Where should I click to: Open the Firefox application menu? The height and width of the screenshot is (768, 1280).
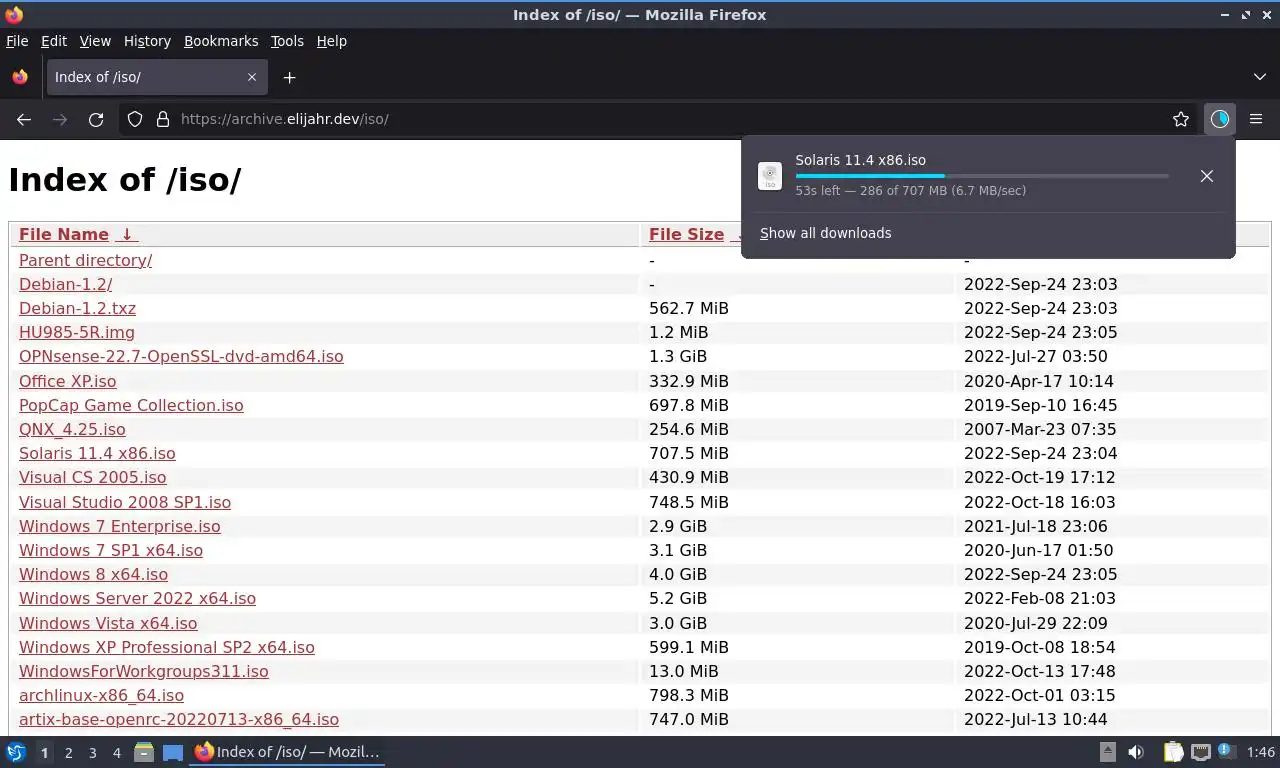click(x=1256, y=119)
